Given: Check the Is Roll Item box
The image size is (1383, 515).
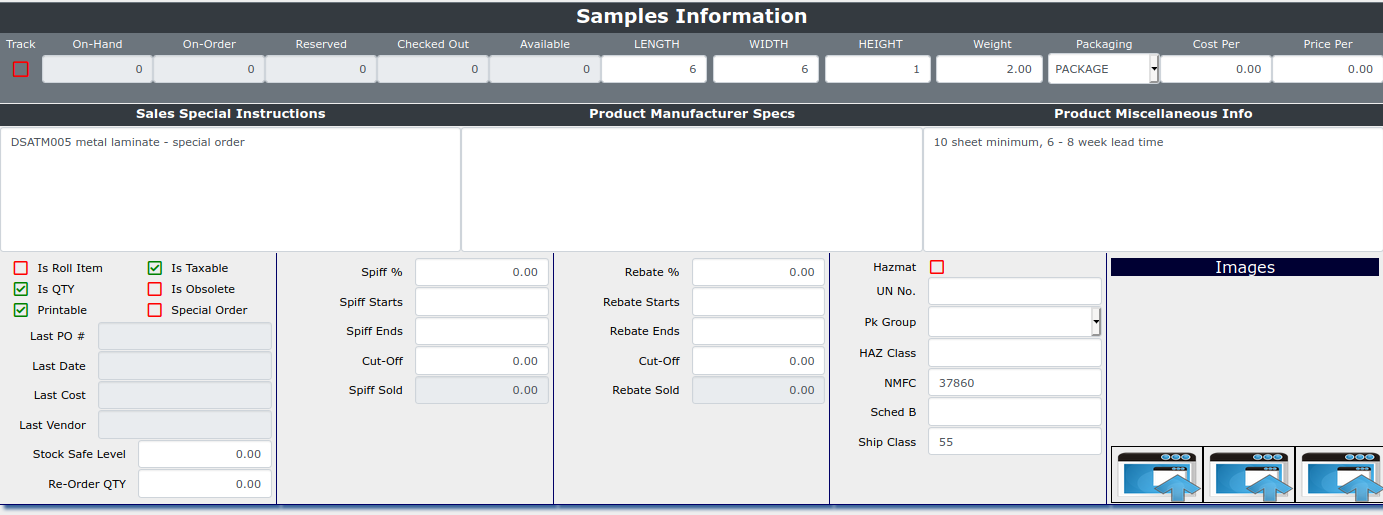Looking at the screenshot, I should pyautogui.click(x=21, y=268).
